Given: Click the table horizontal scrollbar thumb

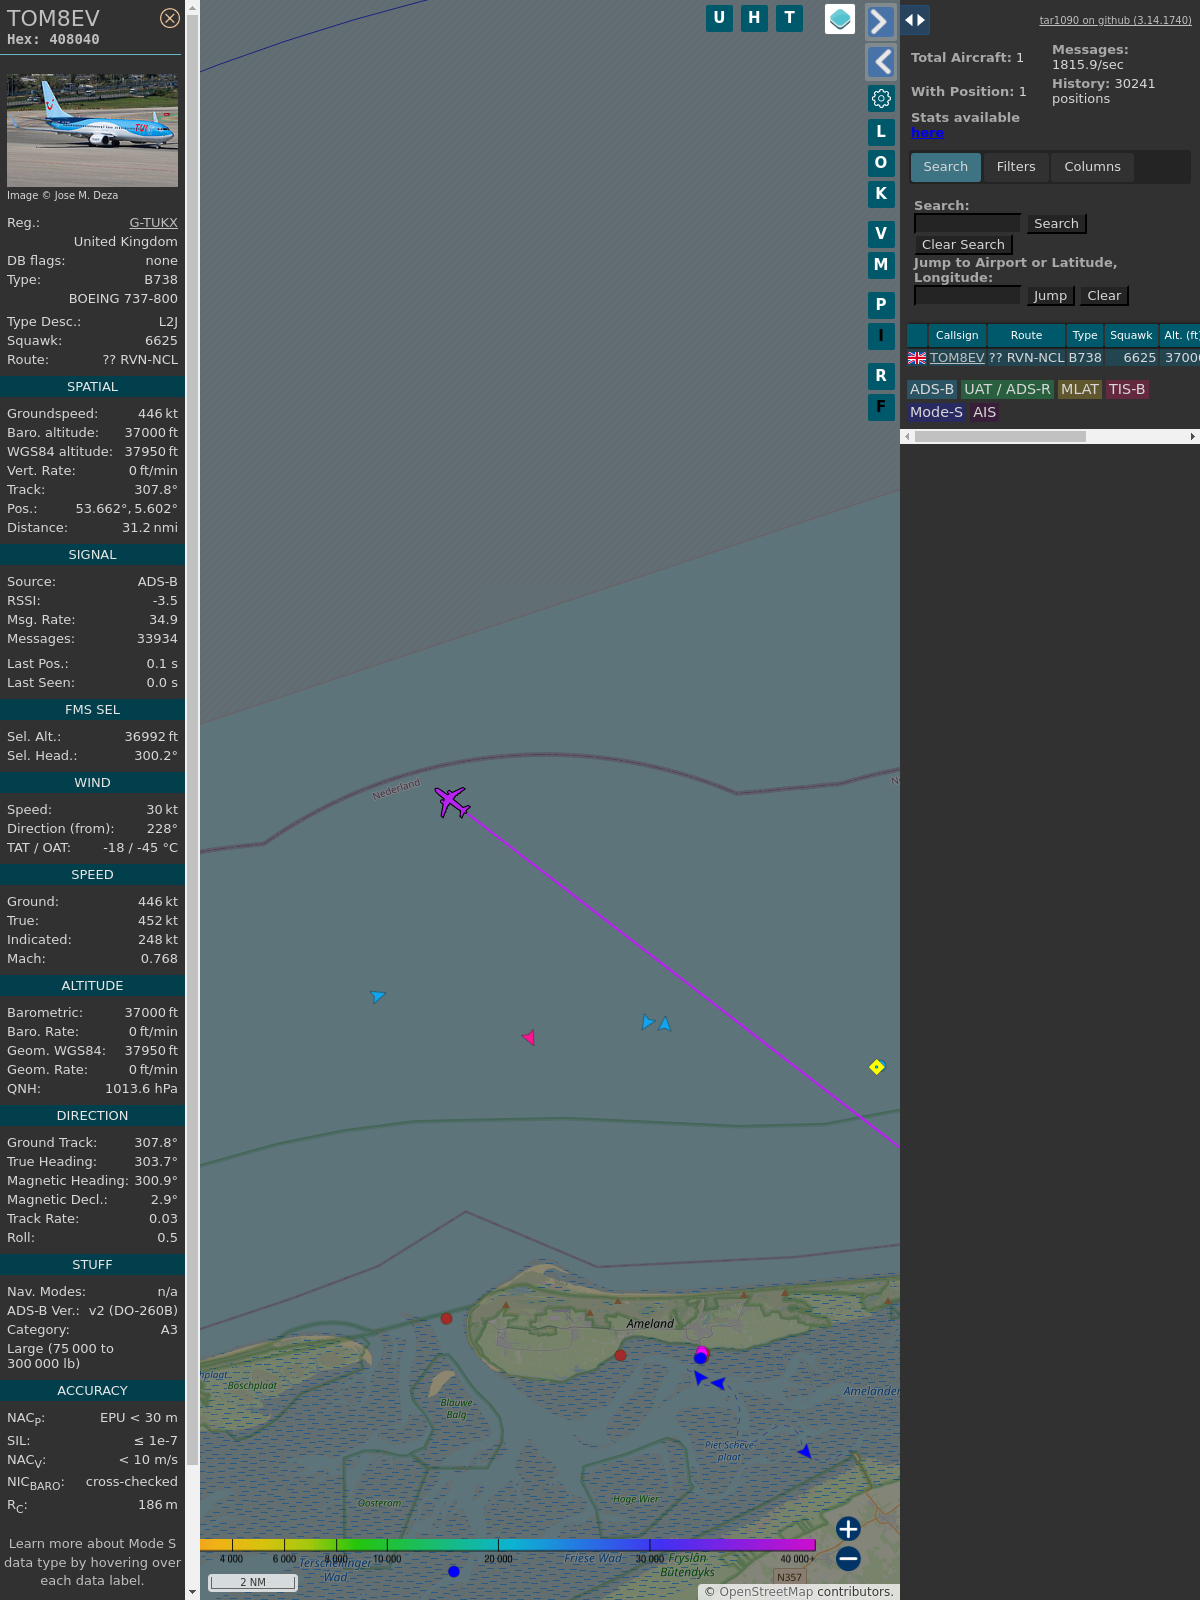Looking at the screenshot, I should coord(1000,437).
